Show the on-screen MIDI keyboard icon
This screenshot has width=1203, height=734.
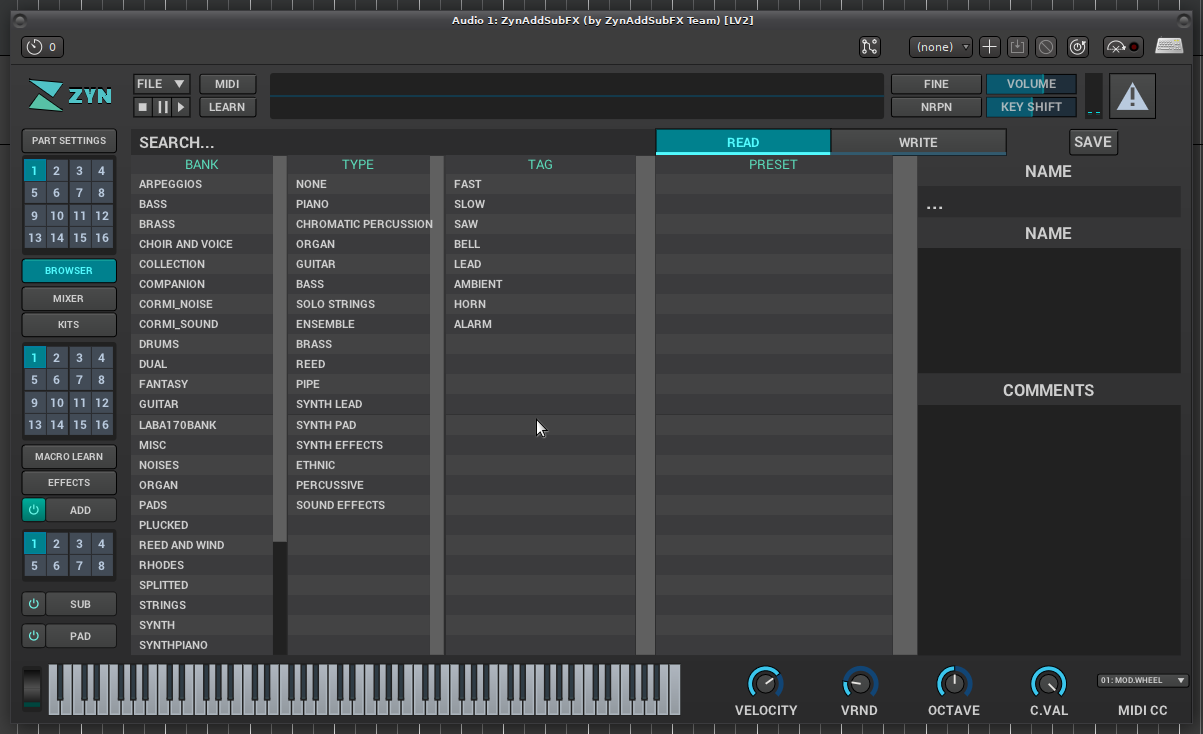[1169, 46]
